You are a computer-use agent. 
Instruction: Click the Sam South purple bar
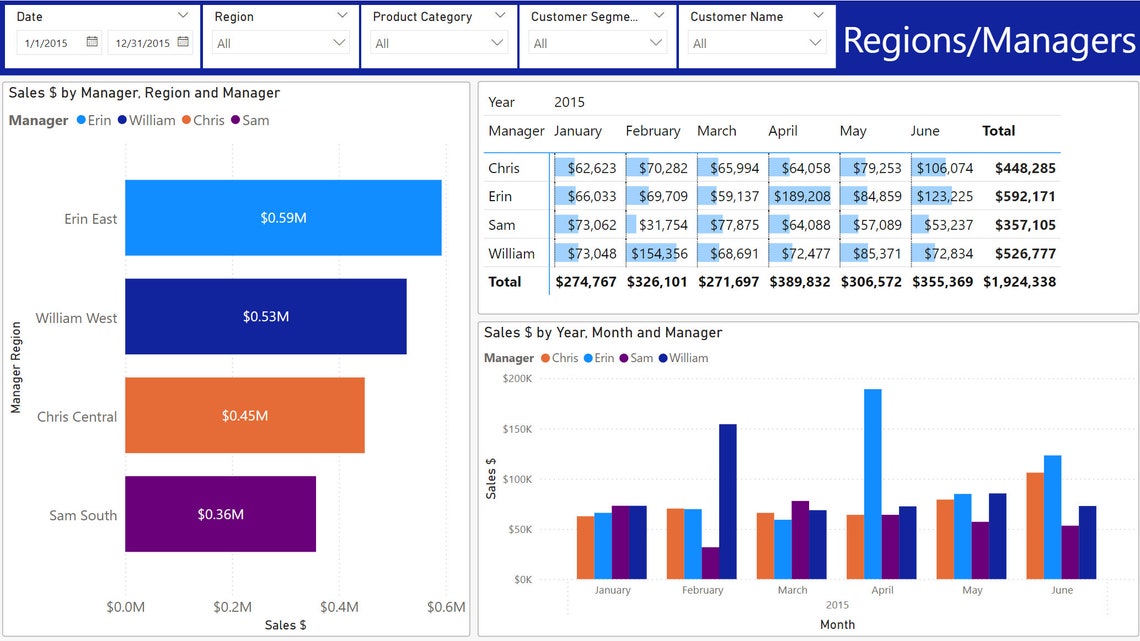(220, 513)
